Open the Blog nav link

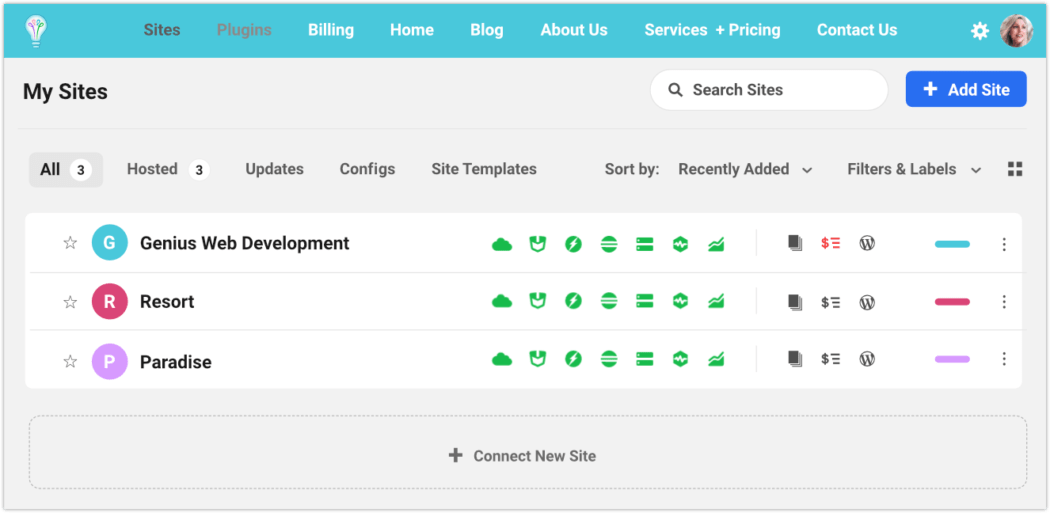tap(487, 30)
